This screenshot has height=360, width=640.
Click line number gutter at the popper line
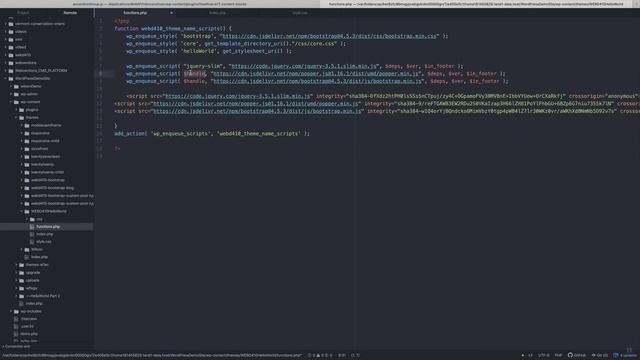101,74
